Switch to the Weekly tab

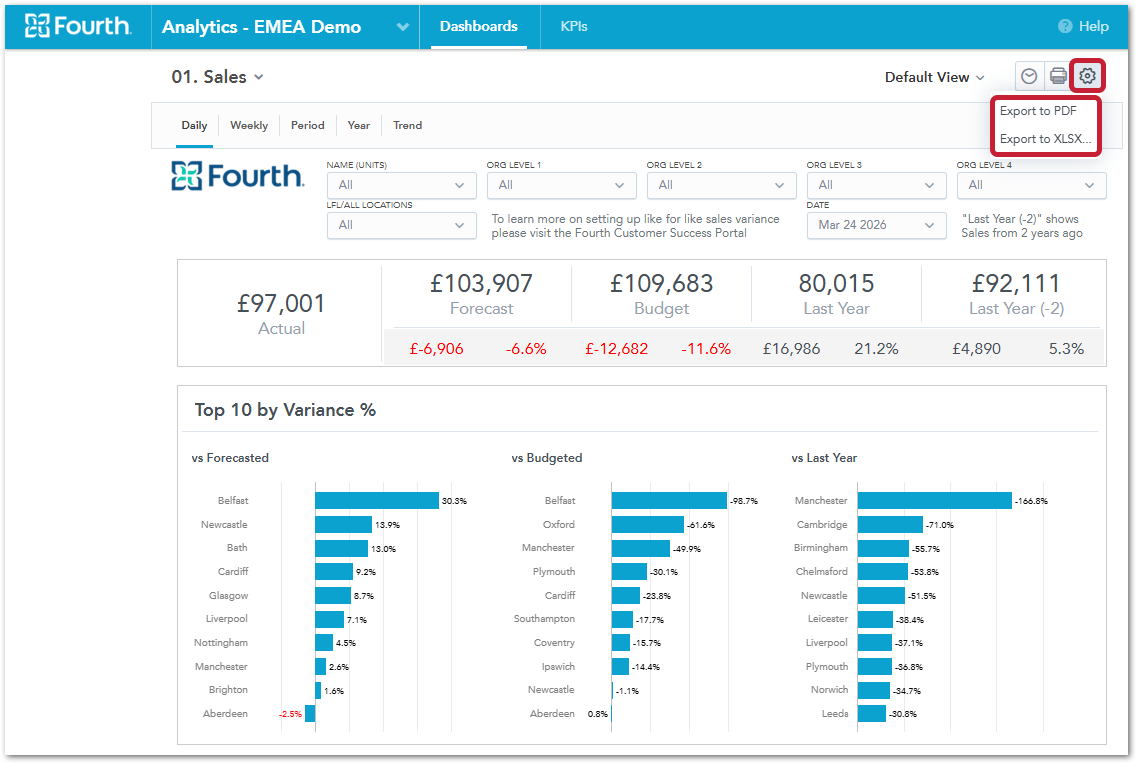click(x=249, y=125)
